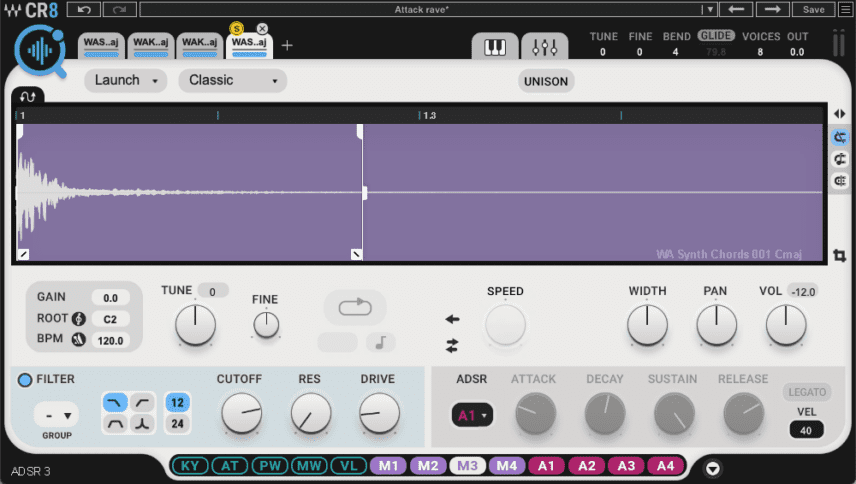Click the BPM detect metronome icon
The width and height of the screenshot is (856, 484).
point(79,339)
